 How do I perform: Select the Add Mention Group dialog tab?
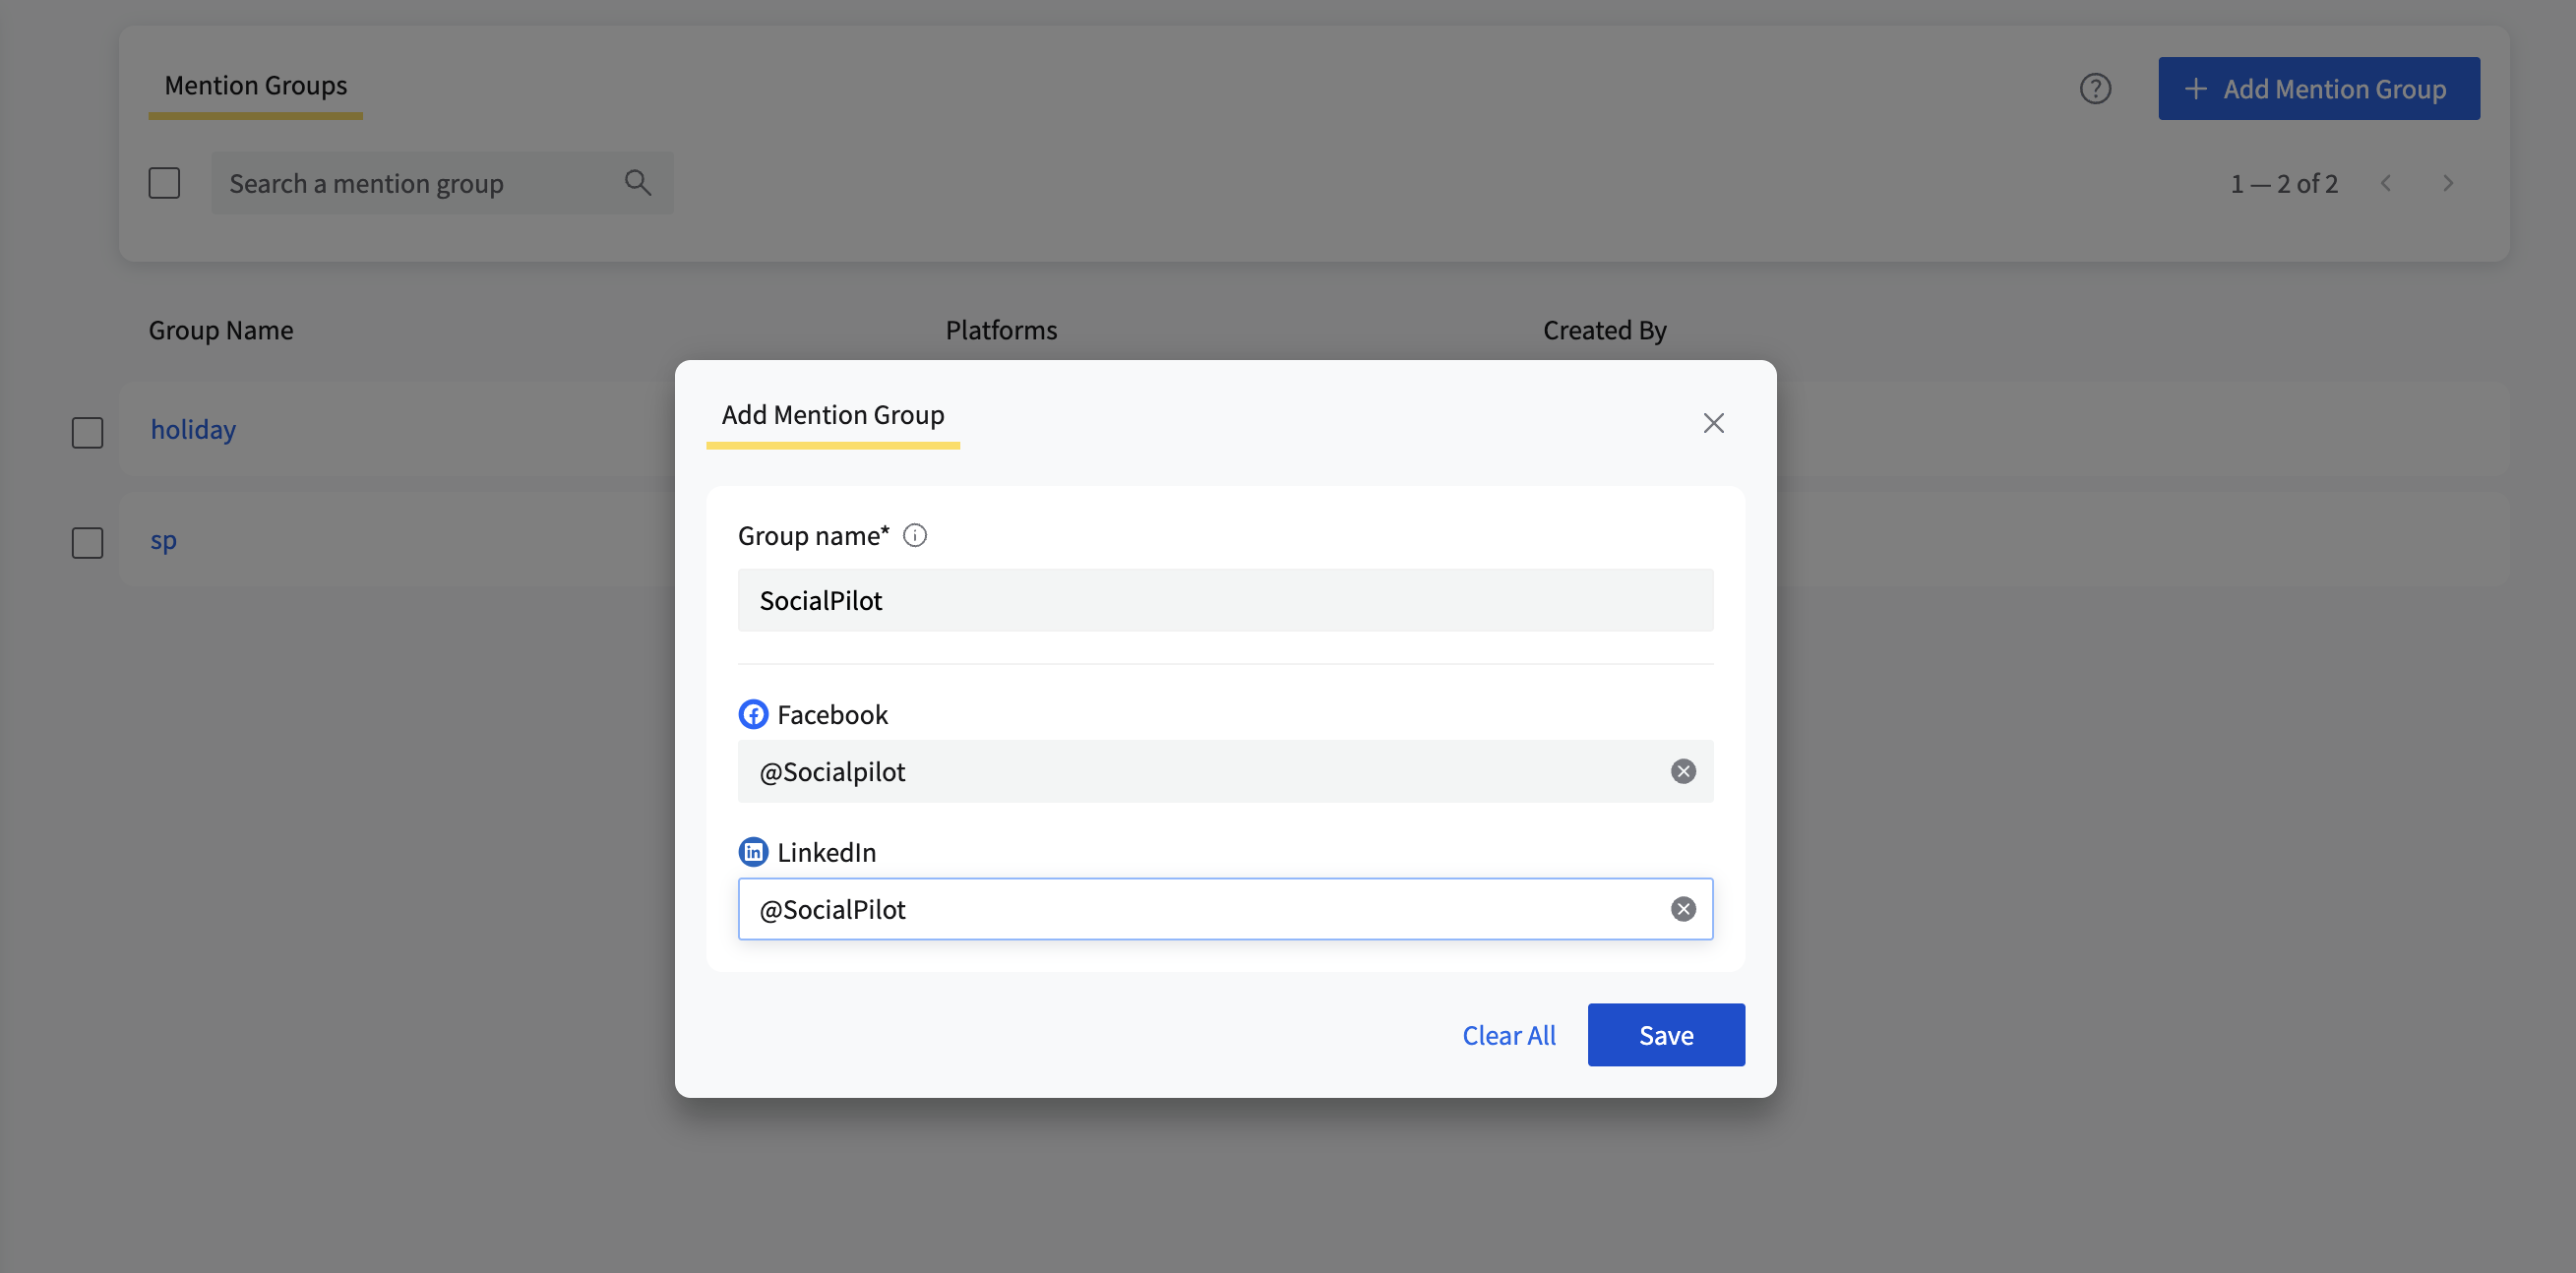point(832,415)
